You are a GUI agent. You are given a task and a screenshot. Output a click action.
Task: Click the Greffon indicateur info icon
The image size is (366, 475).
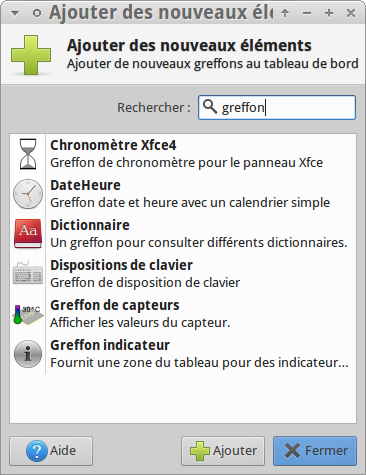28,354
